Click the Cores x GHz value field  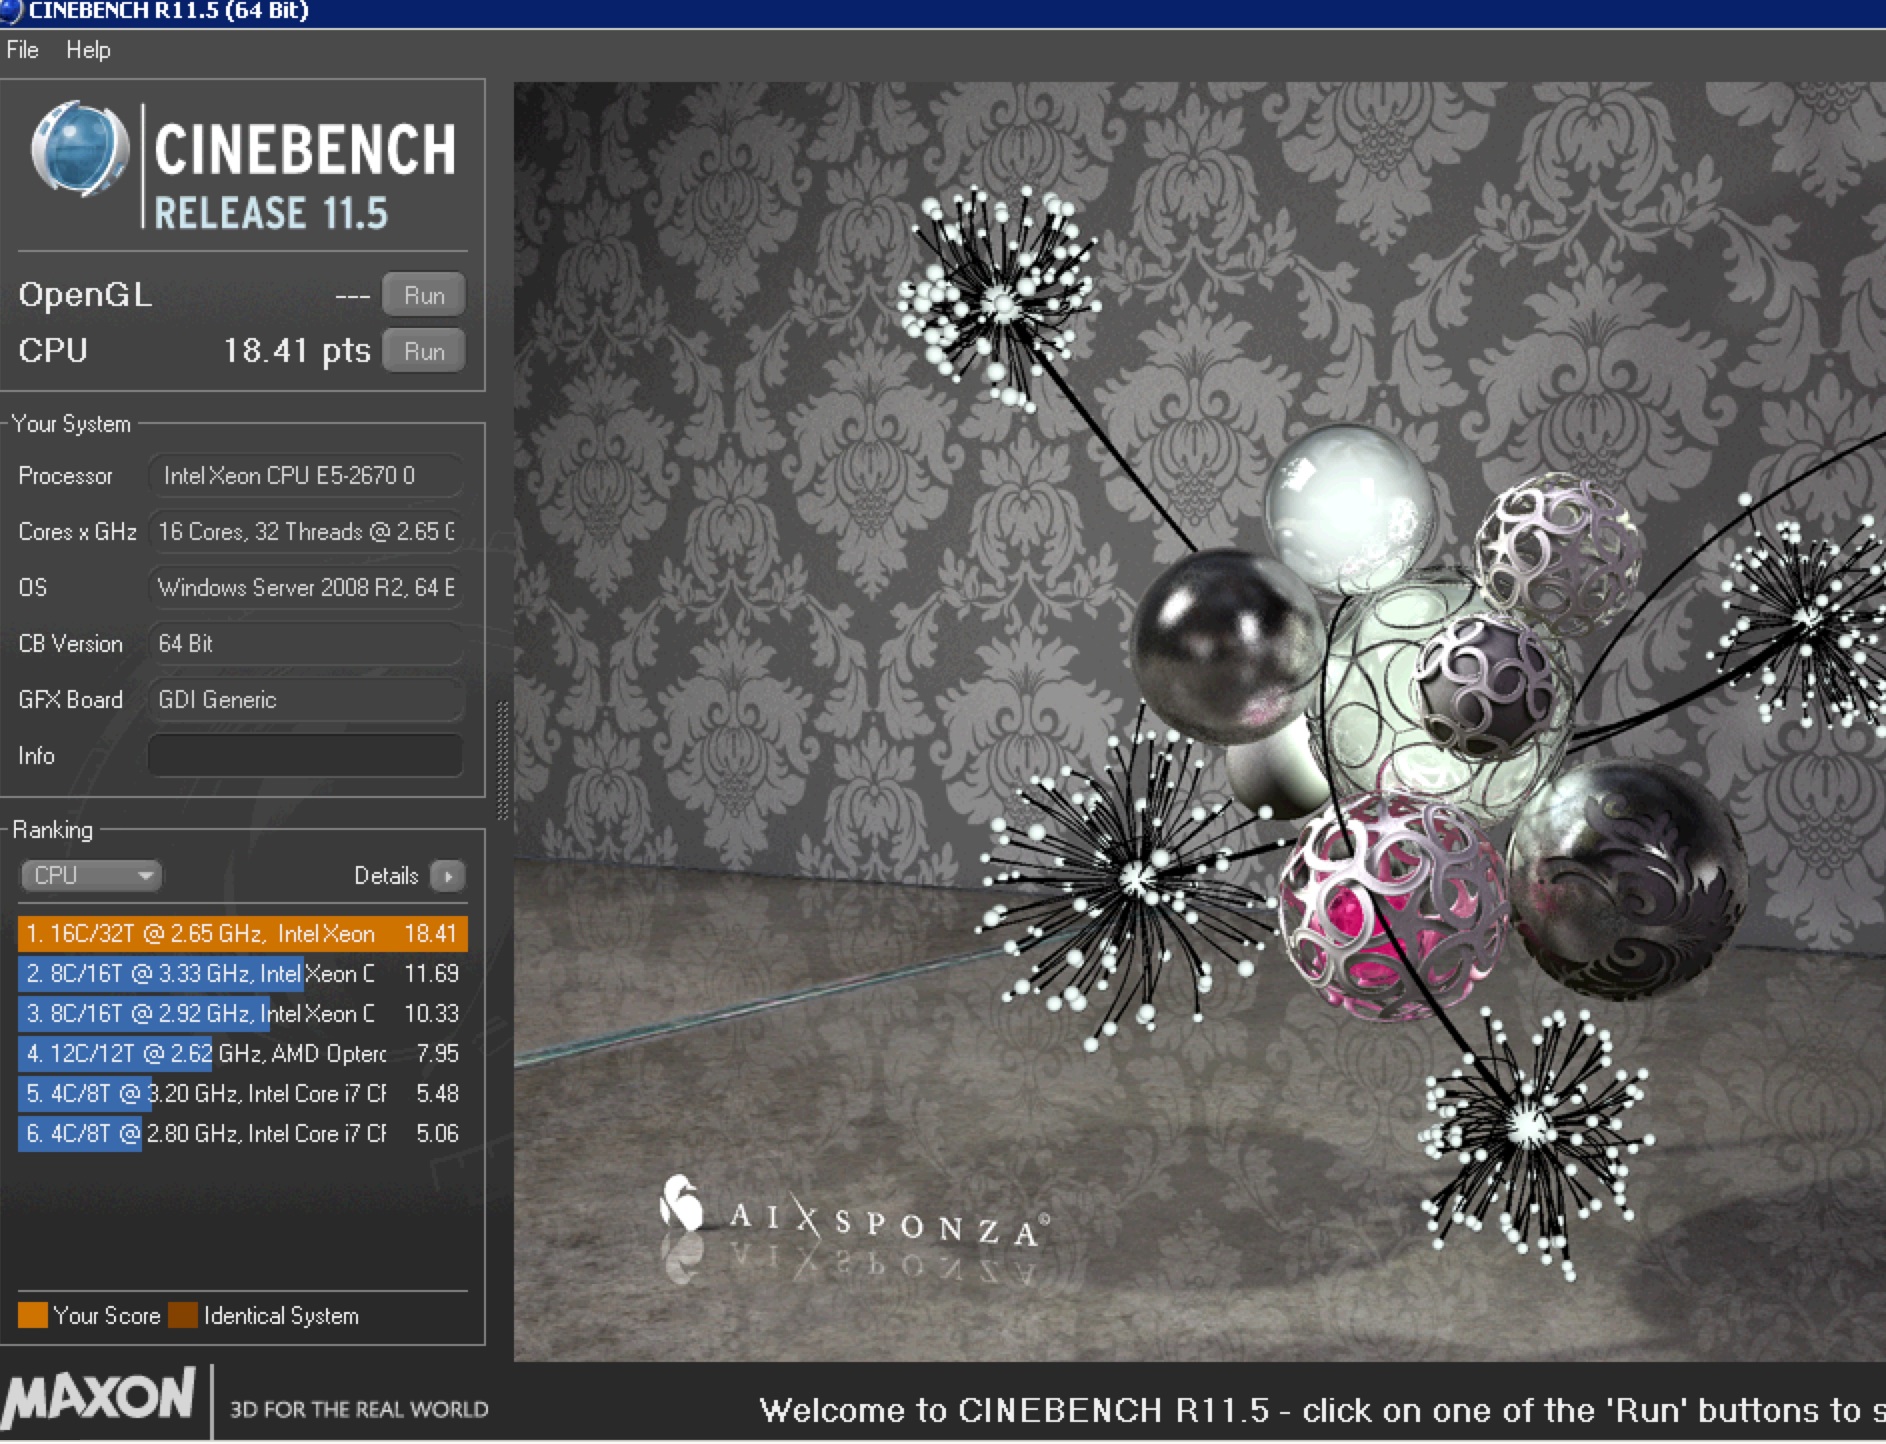[x=305, y=532]
